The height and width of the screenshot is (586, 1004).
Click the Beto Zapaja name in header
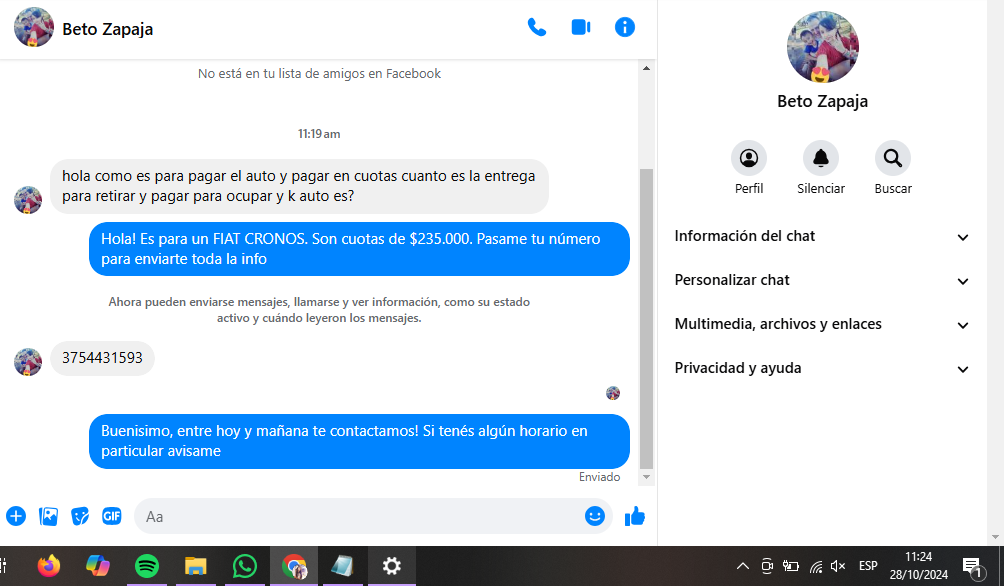coord(108,29)
